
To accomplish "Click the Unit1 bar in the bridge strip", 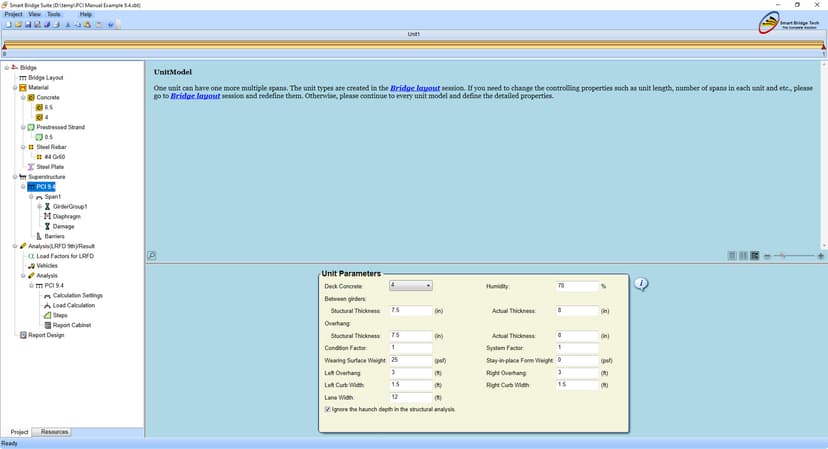I will pos(413,45).
